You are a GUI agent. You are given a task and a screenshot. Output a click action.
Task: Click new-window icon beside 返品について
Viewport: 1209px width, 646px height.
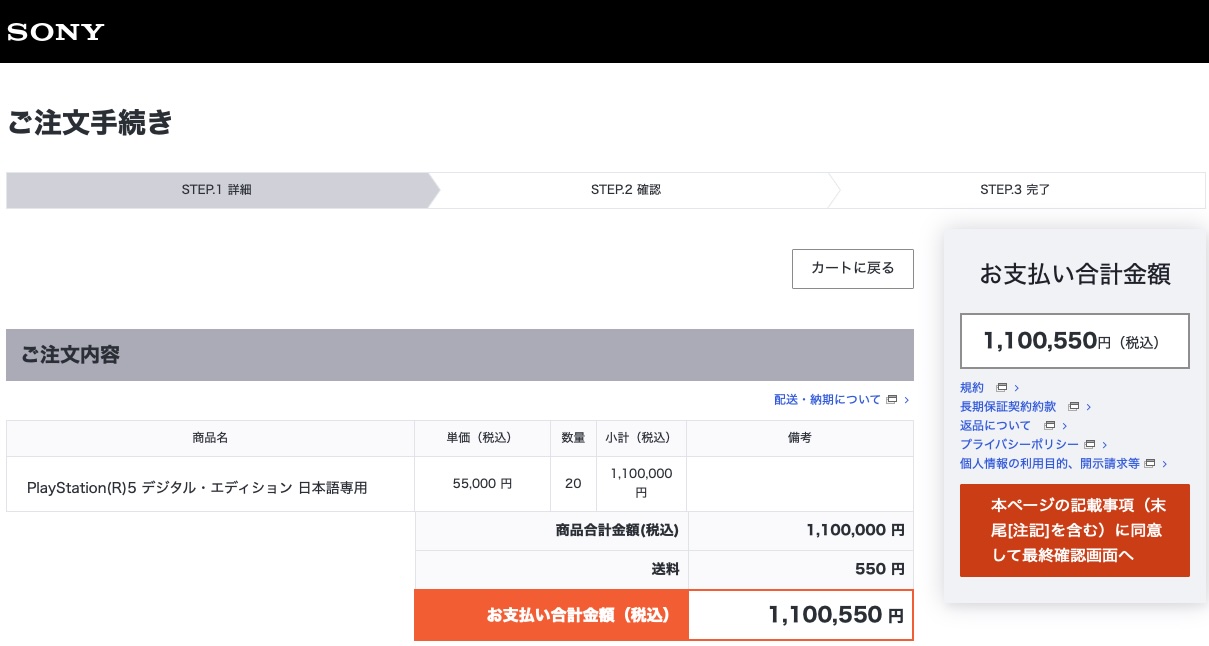(x=1049, y=426)
